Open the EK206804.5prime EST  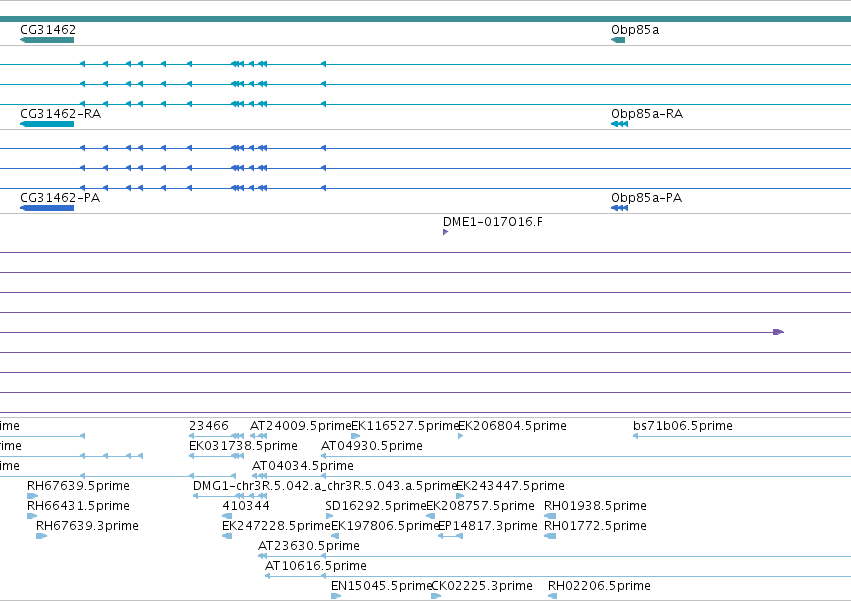(461, 436)
